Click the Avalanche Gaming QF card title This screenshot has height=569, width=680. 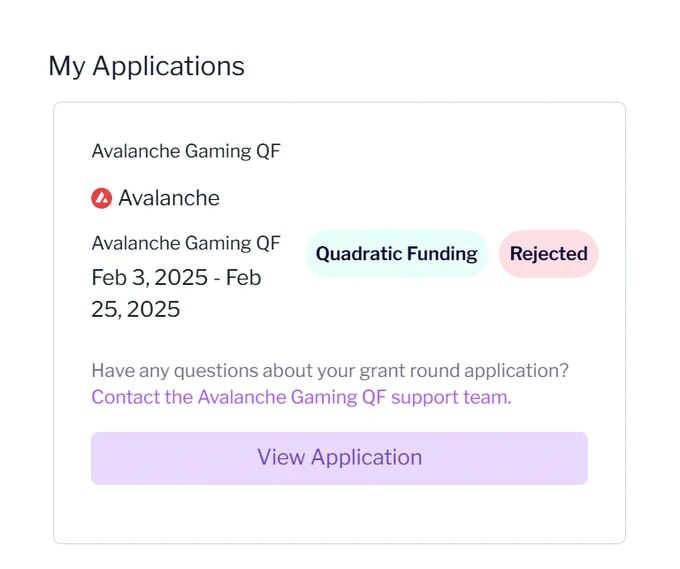(186, 151)
